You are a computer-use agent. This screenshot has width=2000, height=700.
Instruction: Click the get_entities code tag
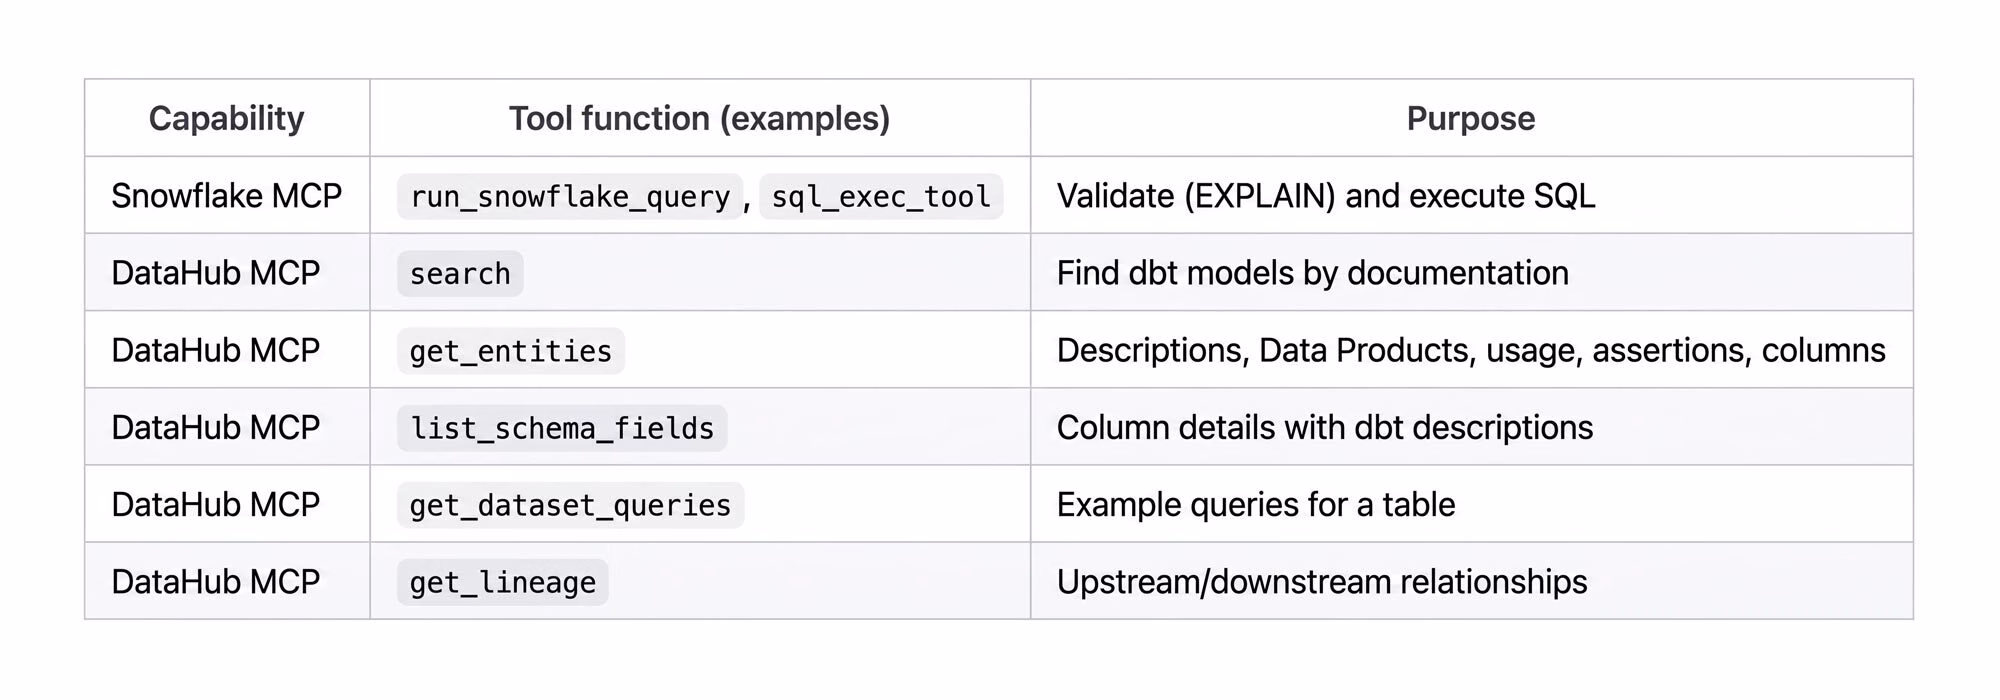(x=510, y=351)
